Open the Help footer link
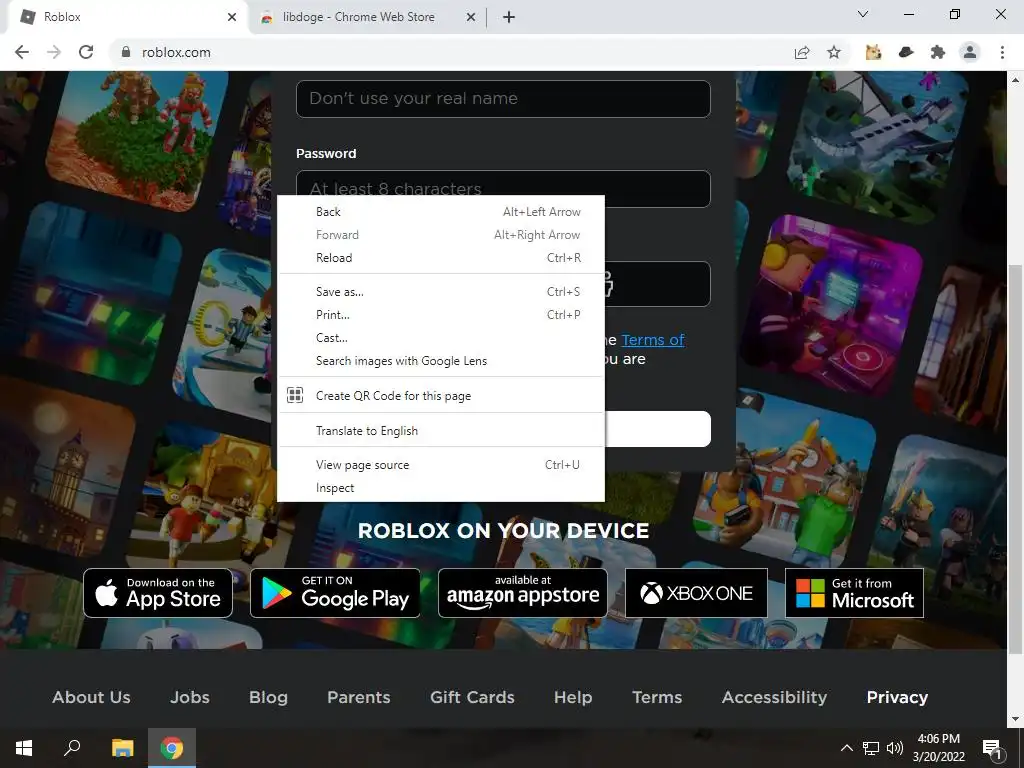This screenshot has height=768, width=1024. tap(573, 697)
